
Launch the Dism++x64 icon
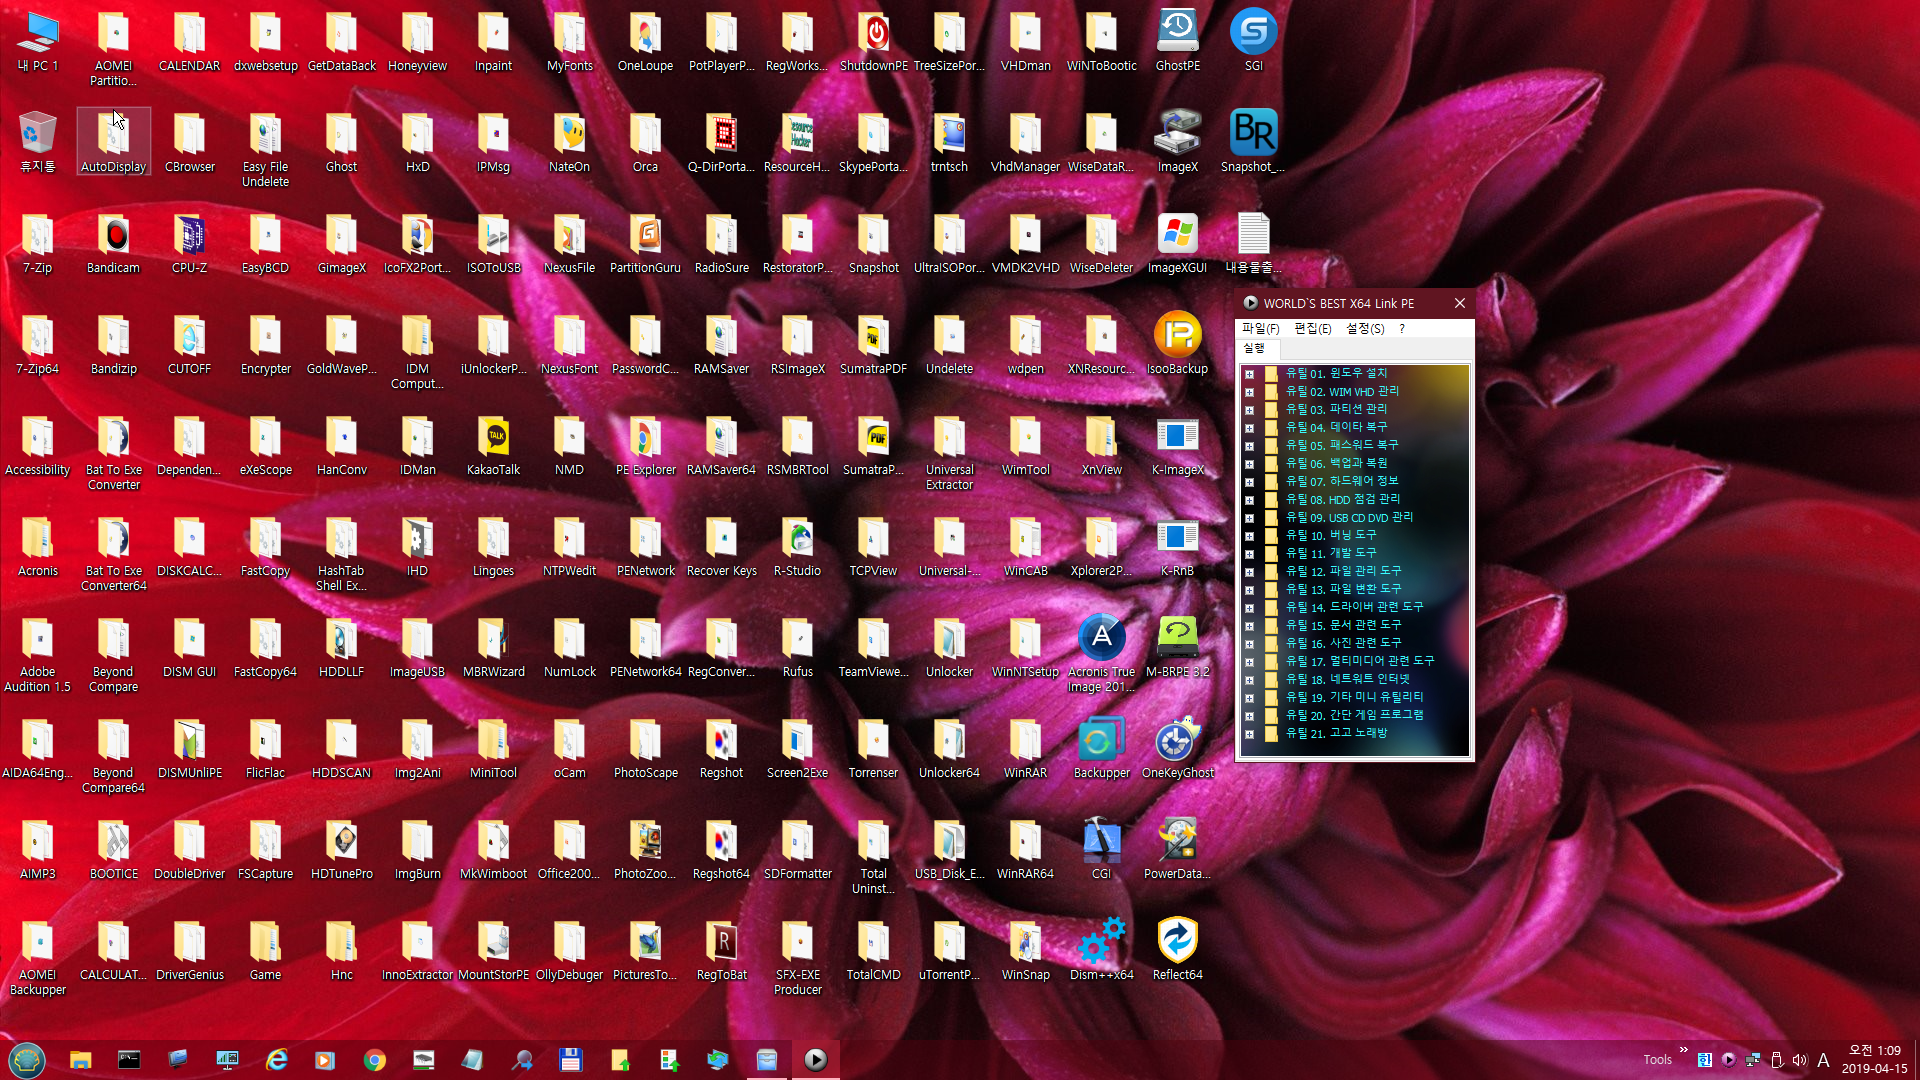tap(1101, 951)
